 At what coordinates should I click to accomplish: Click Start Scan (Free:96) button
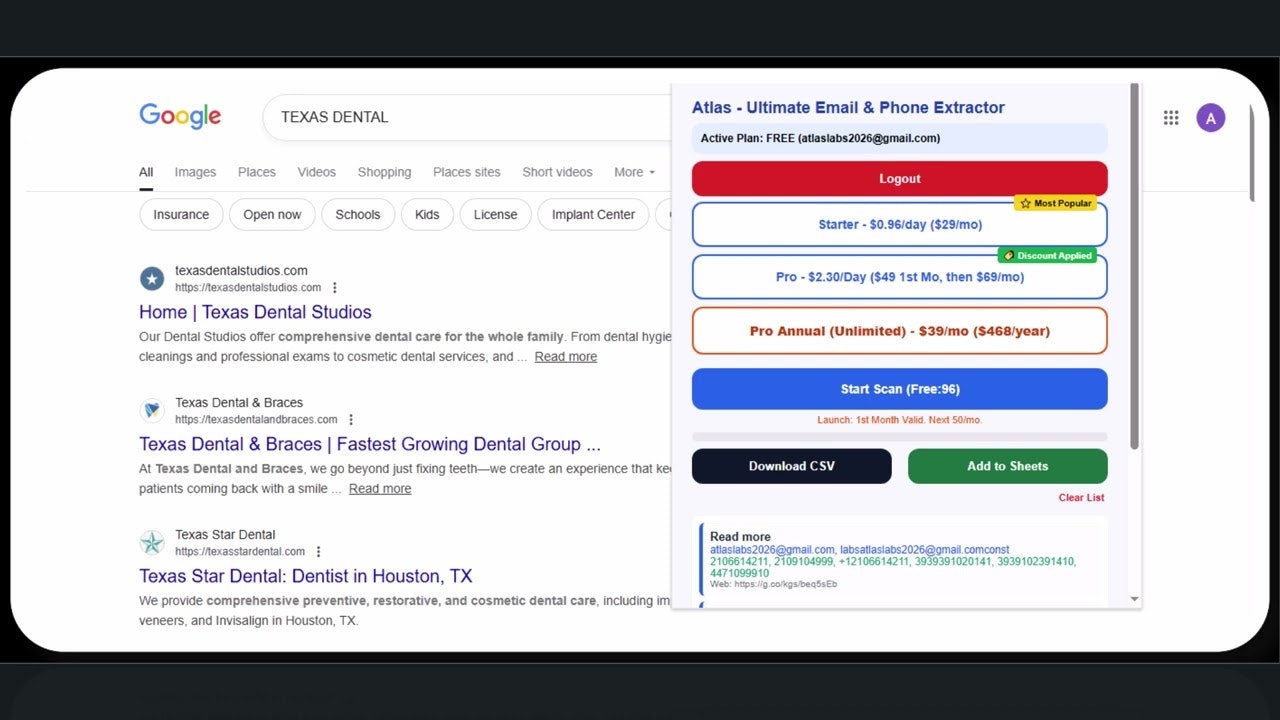coord(899,389)
